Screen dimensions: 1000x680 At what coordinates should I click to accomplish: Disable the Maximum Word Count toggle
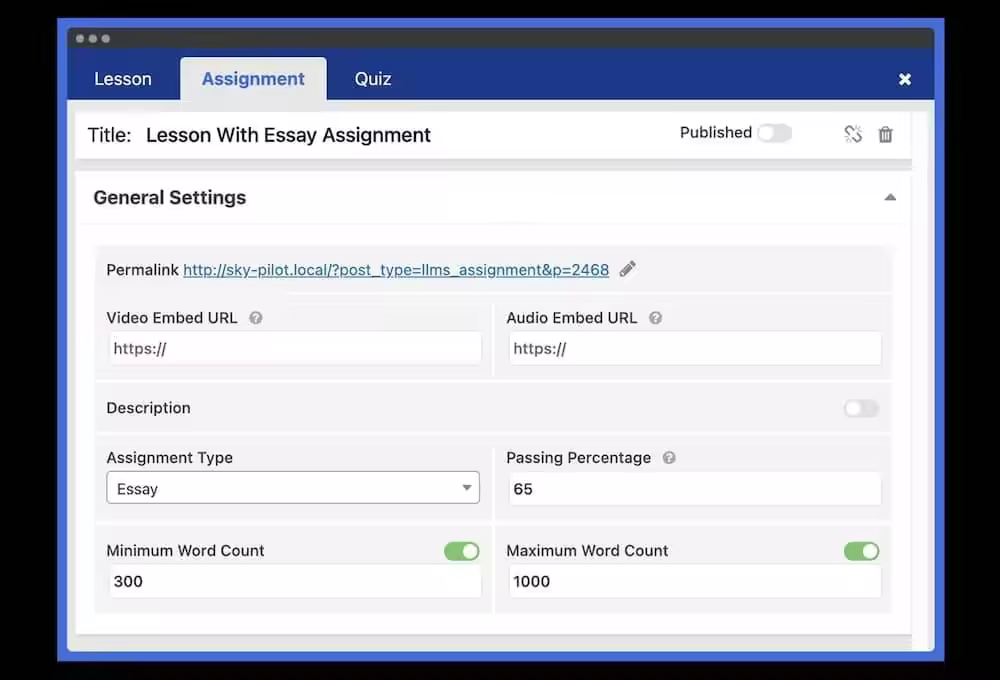pos(862,551)
